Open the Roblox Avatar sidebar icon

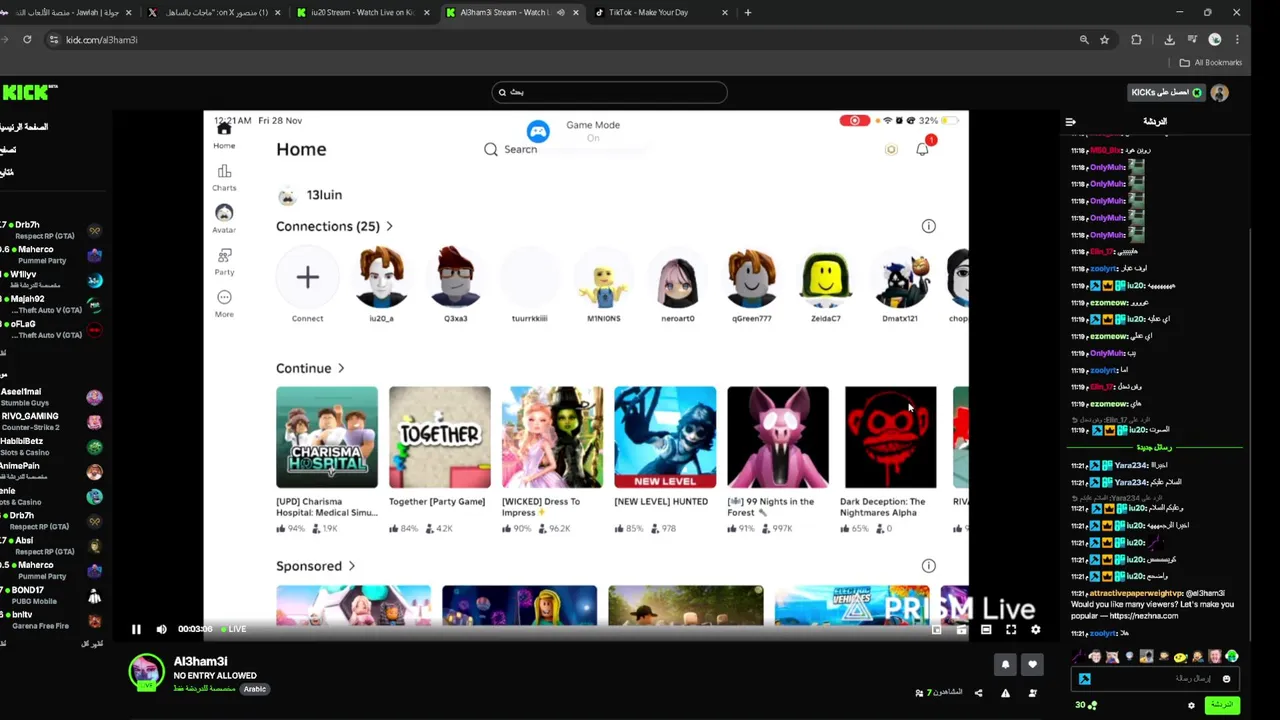pyautogui.click(x=224, y=213)
